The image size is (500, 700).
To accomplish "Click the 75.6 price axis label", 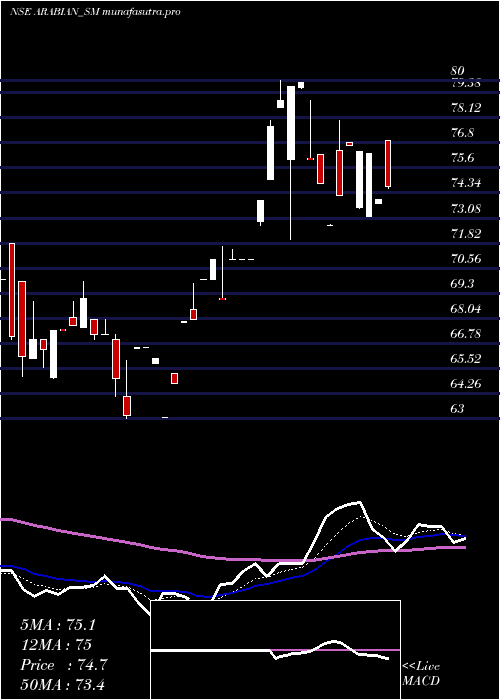I will tap(463, 158).
